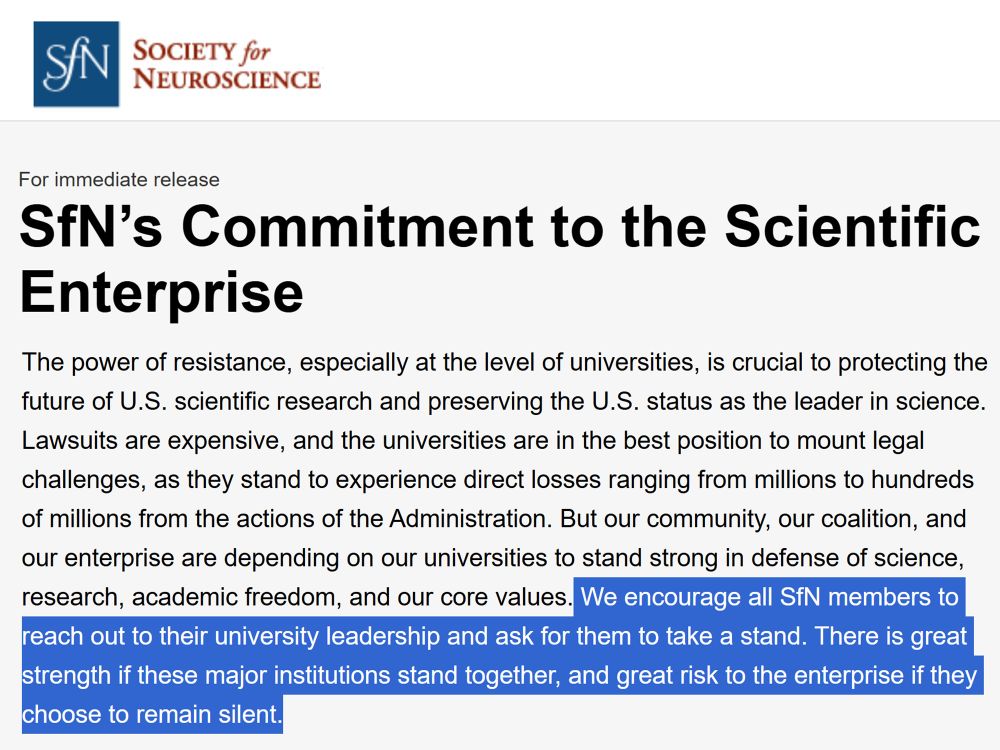Viewport: 1000px width, 750px height.
Task: Click the words 'Lawsuits are expensive'
Action: (121, 440)
